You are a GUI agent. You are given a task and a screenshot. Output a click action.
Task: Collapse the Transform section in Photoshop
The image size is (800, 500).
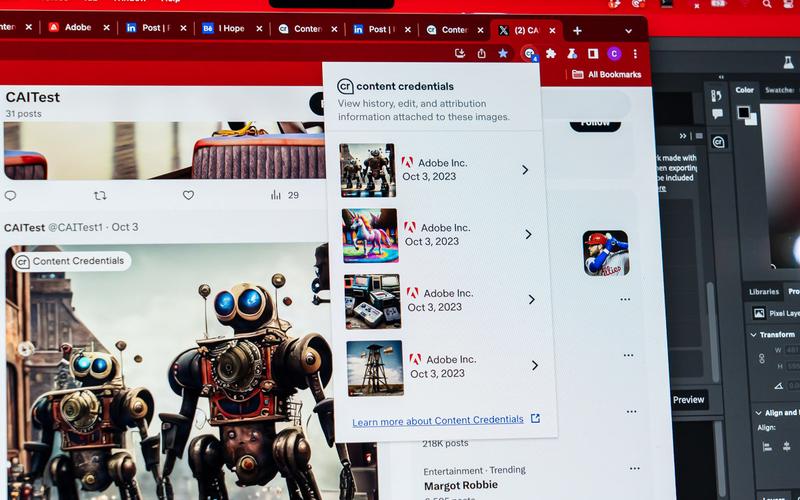tap(754, 335)
